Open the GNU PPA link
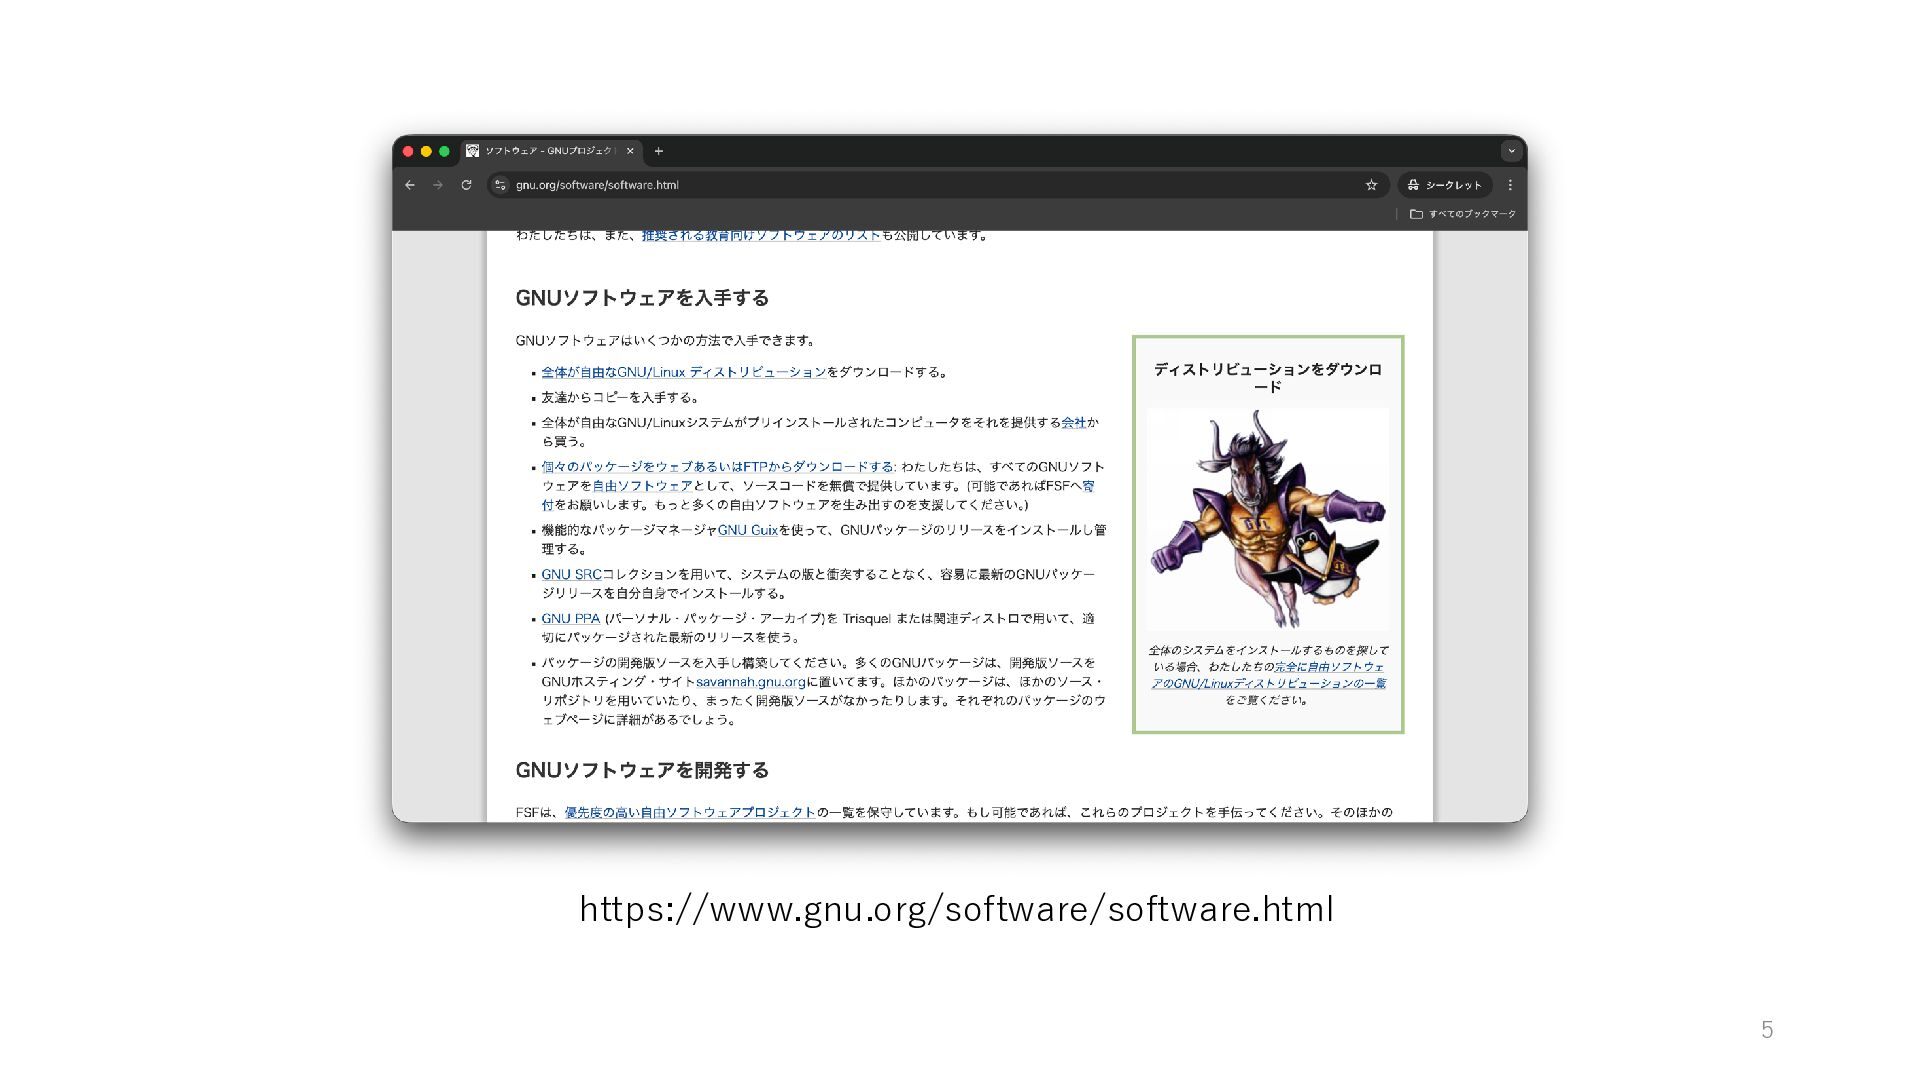This screenshot has width=1920, height=1080. (570, 619)
